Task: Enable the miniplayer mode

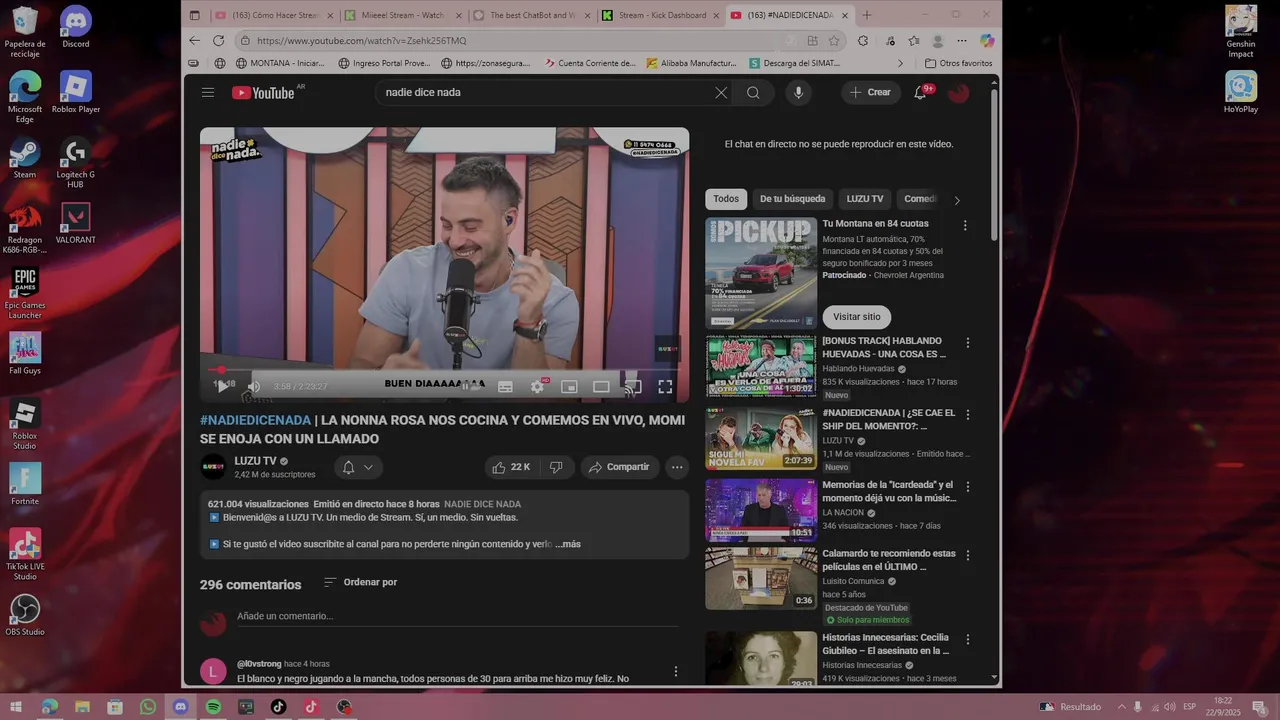Action: pos(569,386)
